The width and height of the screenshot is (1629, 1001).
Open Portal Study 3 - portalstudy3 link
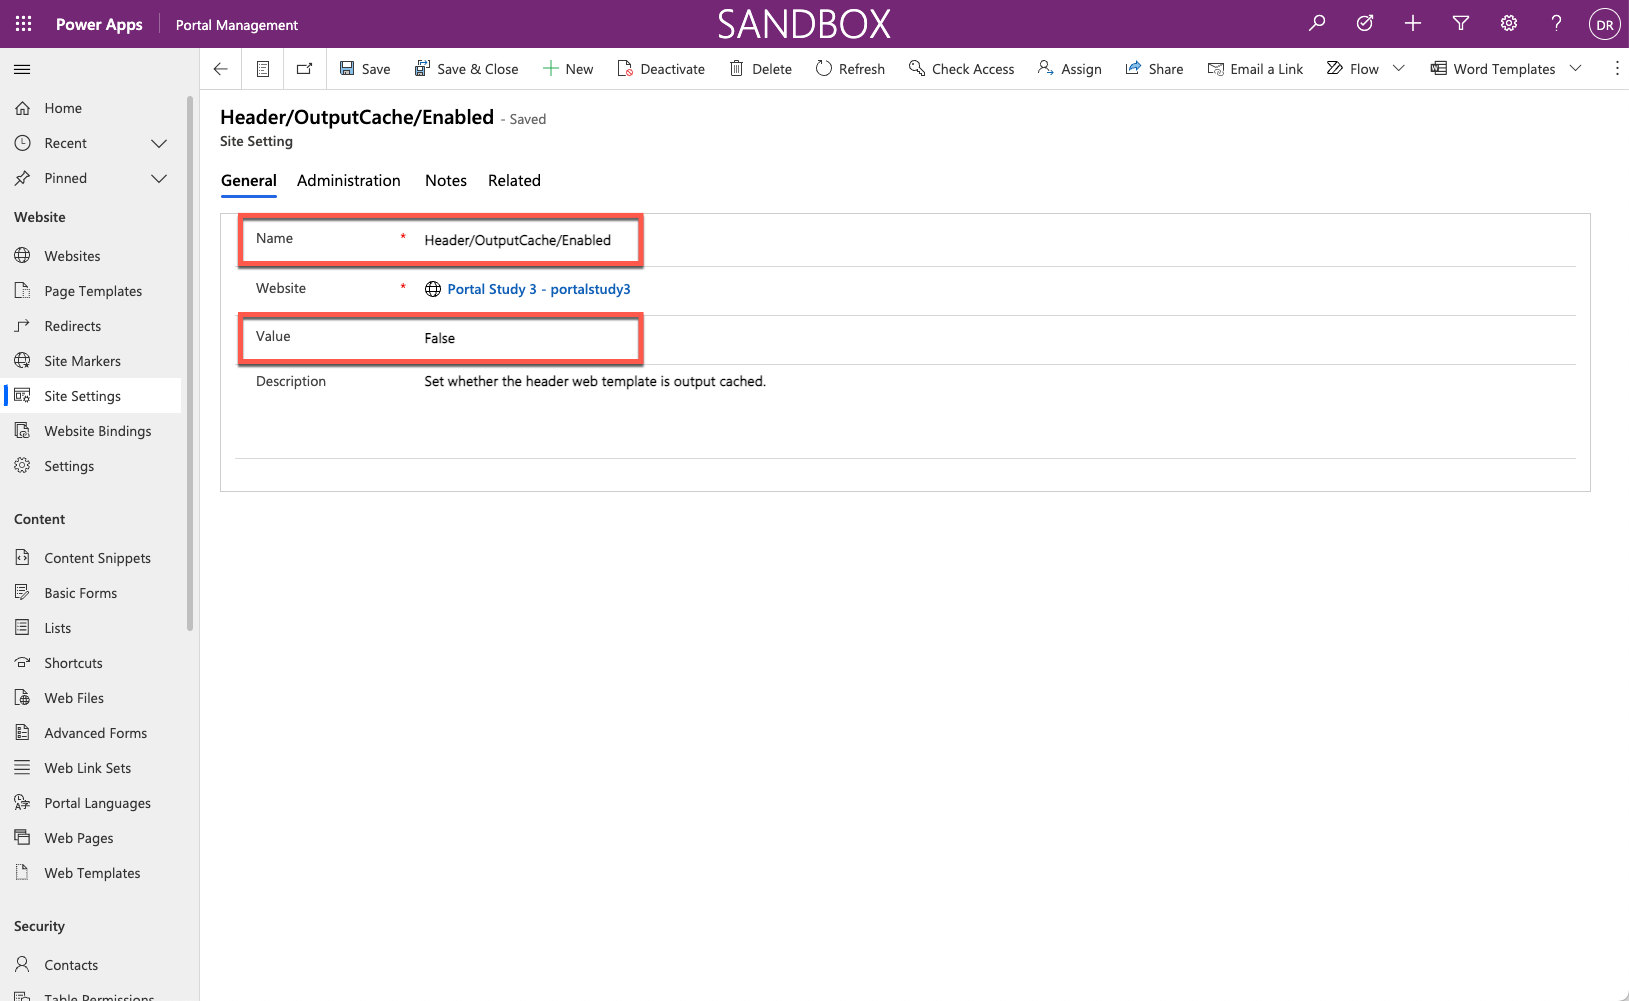(x=539, y=289)
